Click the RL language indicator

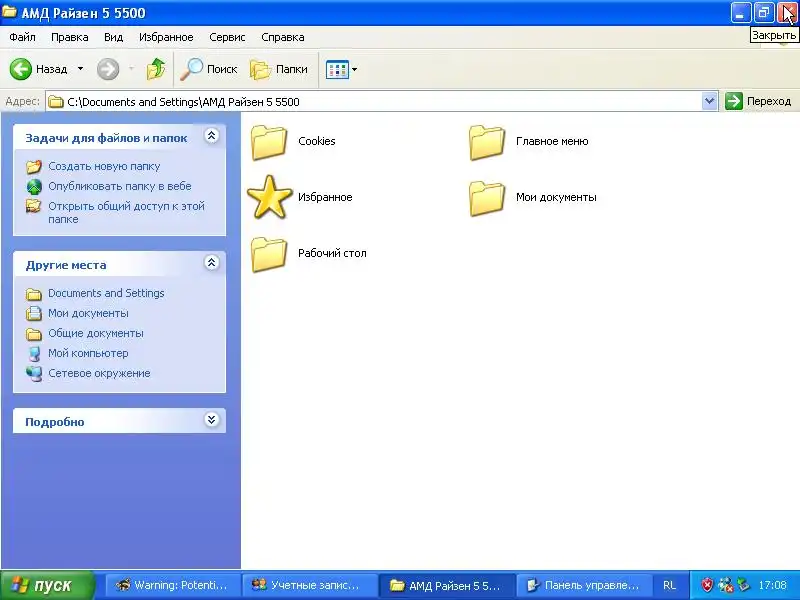click(x=669, y=585)
